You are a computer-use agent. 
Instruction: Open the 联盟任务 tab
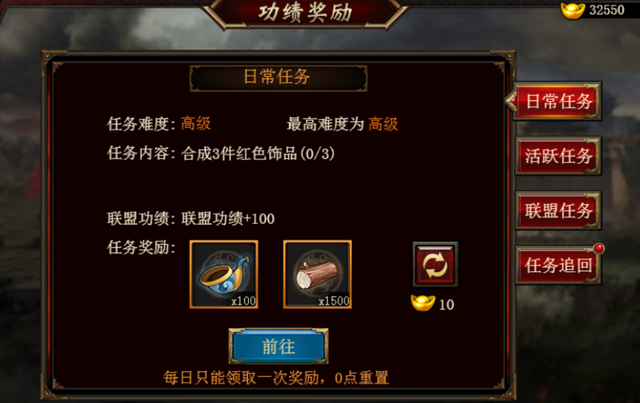(558, 210)
